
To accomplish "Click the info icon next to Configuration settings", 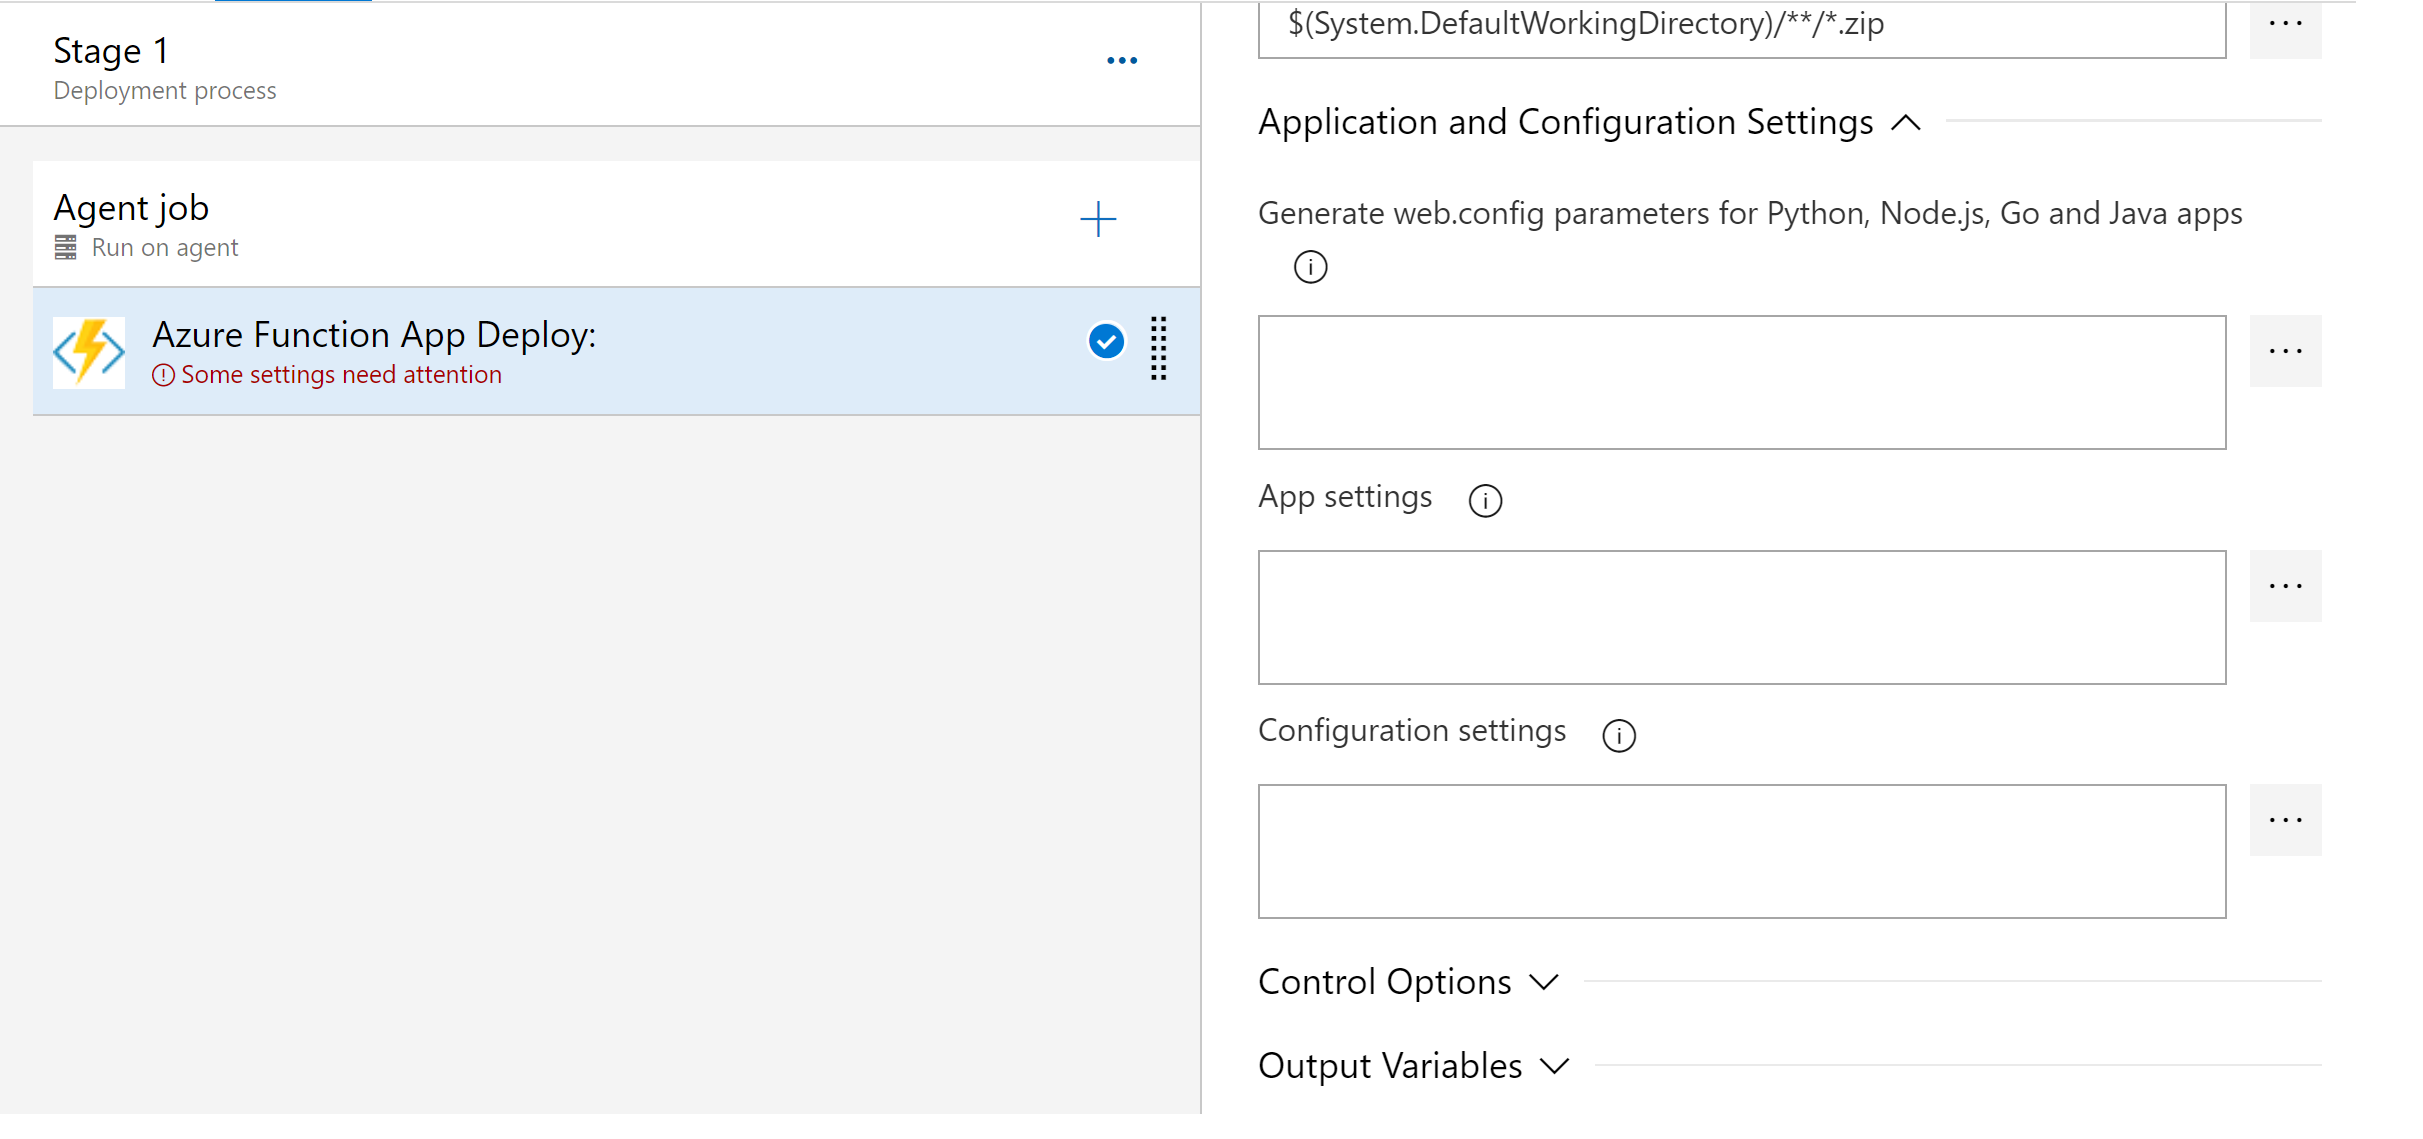I will coord(1619,731).
